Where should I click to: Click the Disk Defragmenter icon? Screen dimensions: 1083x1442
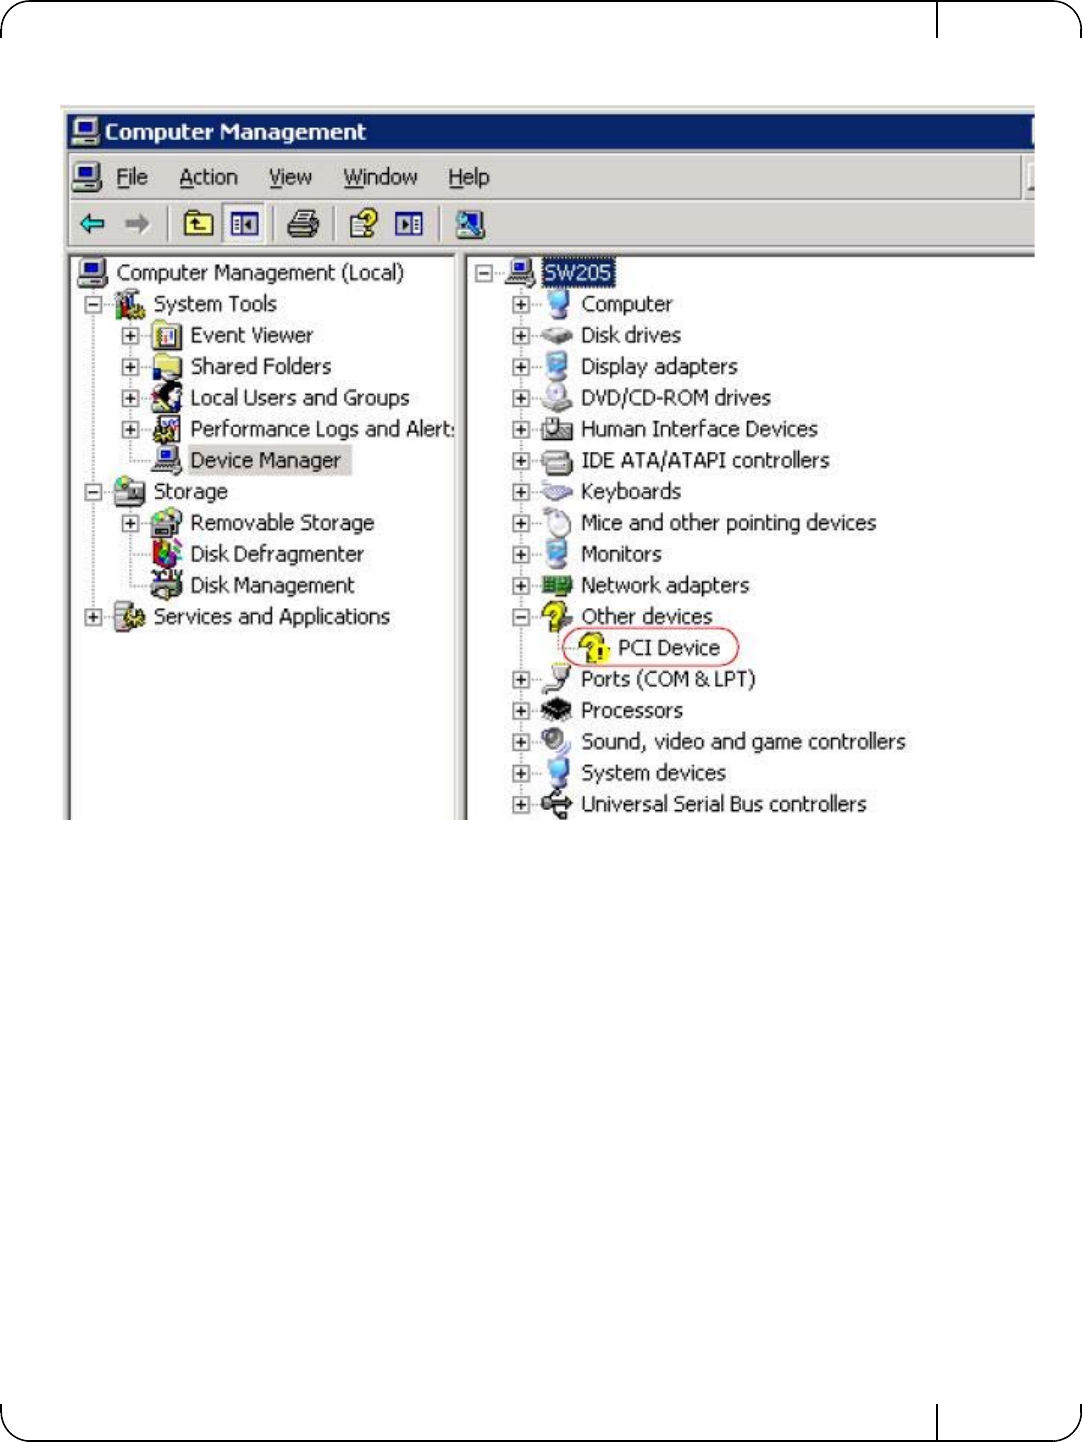(166, 554)
